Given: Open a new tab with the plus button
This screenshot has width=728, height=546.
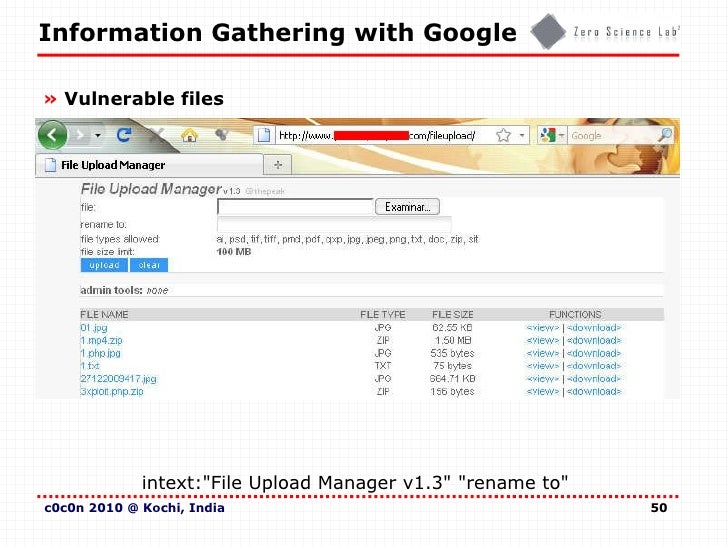Looking at the screenshot, I should [278, 165].
